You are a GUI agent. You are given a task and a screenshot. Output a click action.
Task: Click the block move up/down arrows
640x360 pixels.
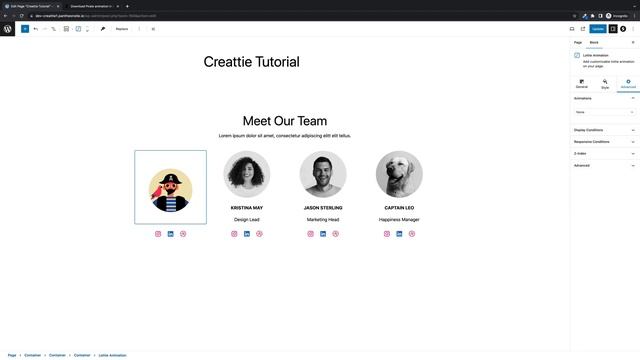87,29
